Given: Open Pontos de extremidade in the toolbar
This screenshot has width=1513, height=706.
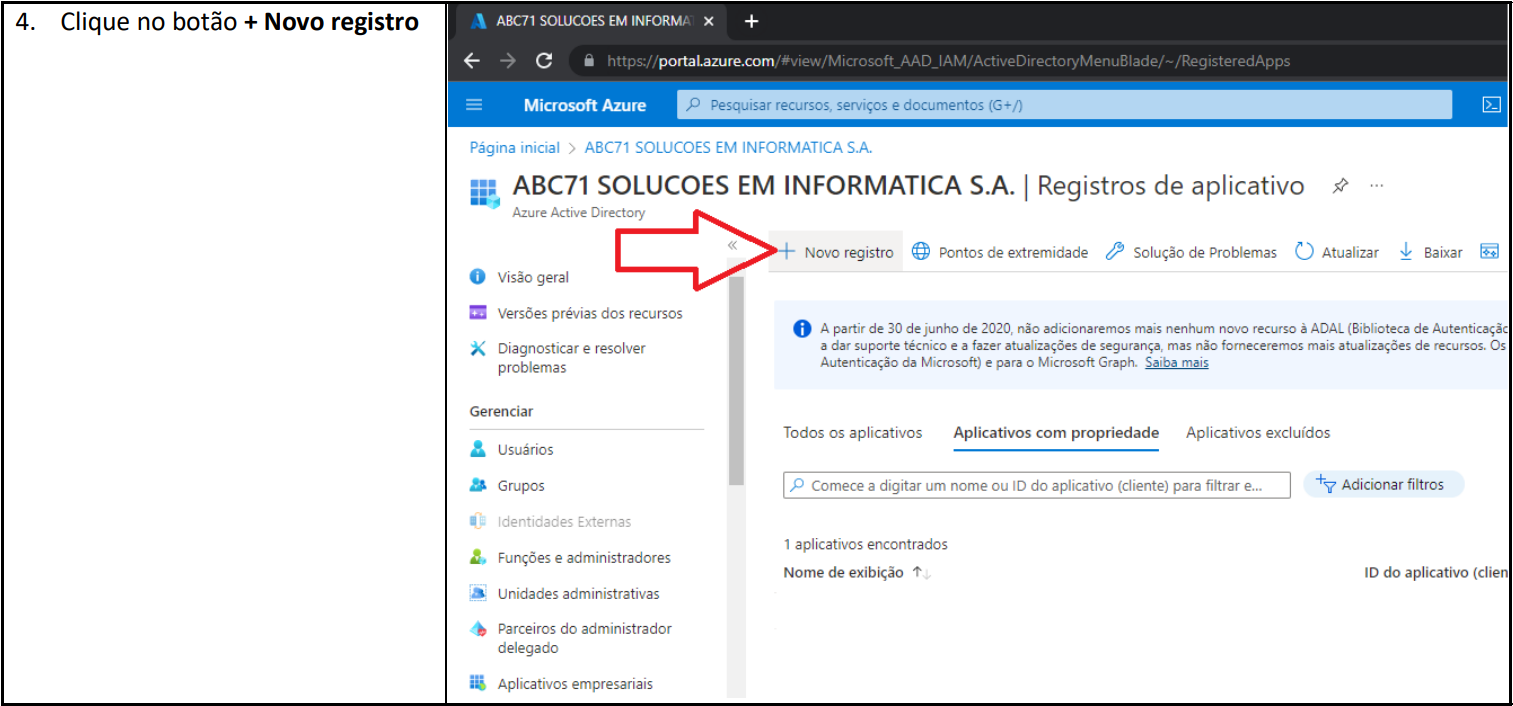Looking at the screenshot, I should (x=1000, y=252).
